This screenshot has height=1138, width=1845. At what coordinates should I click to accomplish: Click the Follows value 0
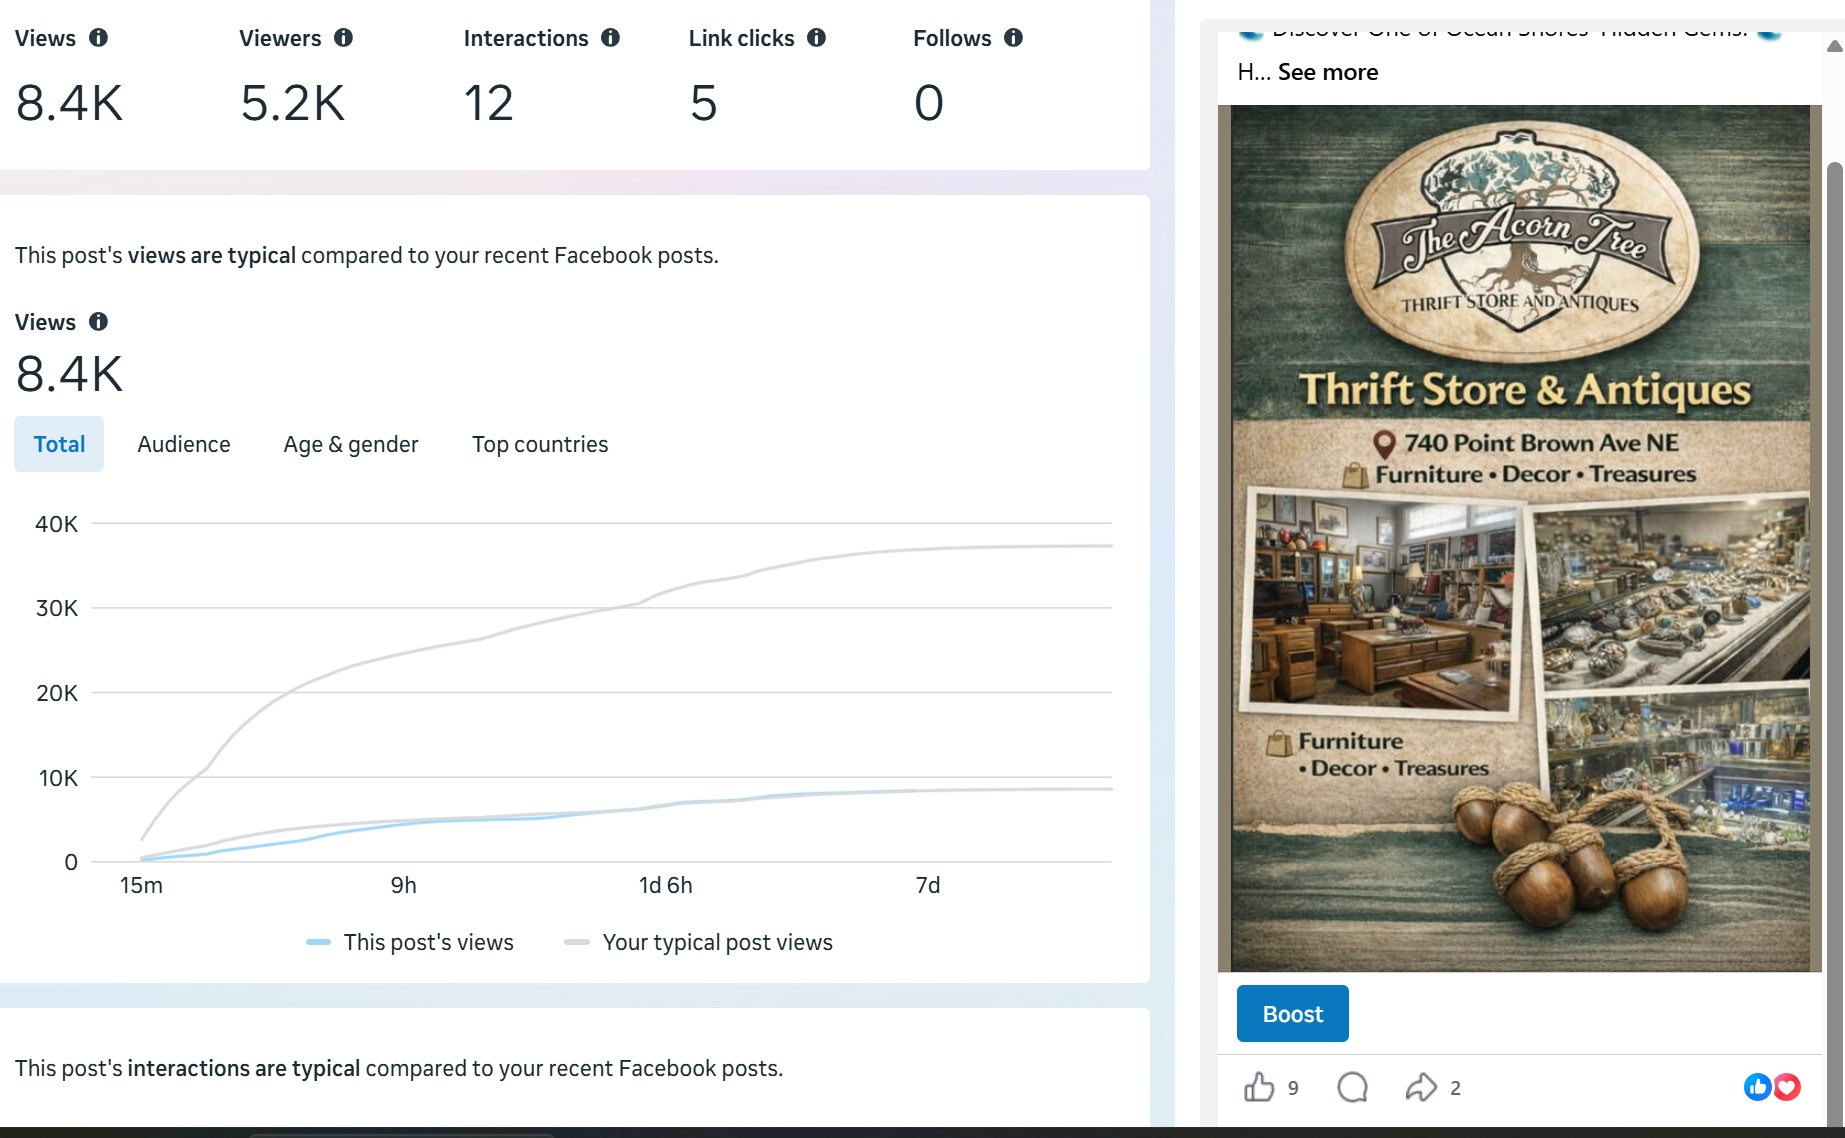pyautogui.click(x=929, y=103)
